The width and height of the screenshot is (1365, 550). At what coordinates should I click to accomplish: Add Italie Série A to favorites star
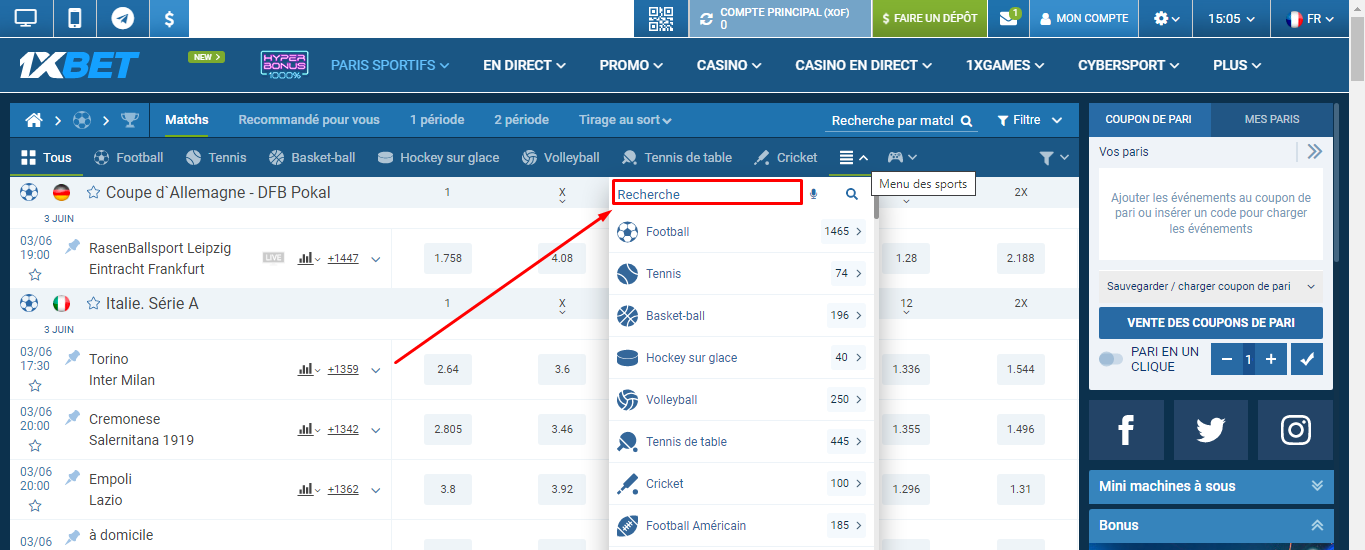pyautogui.click(x=93, y=303)
